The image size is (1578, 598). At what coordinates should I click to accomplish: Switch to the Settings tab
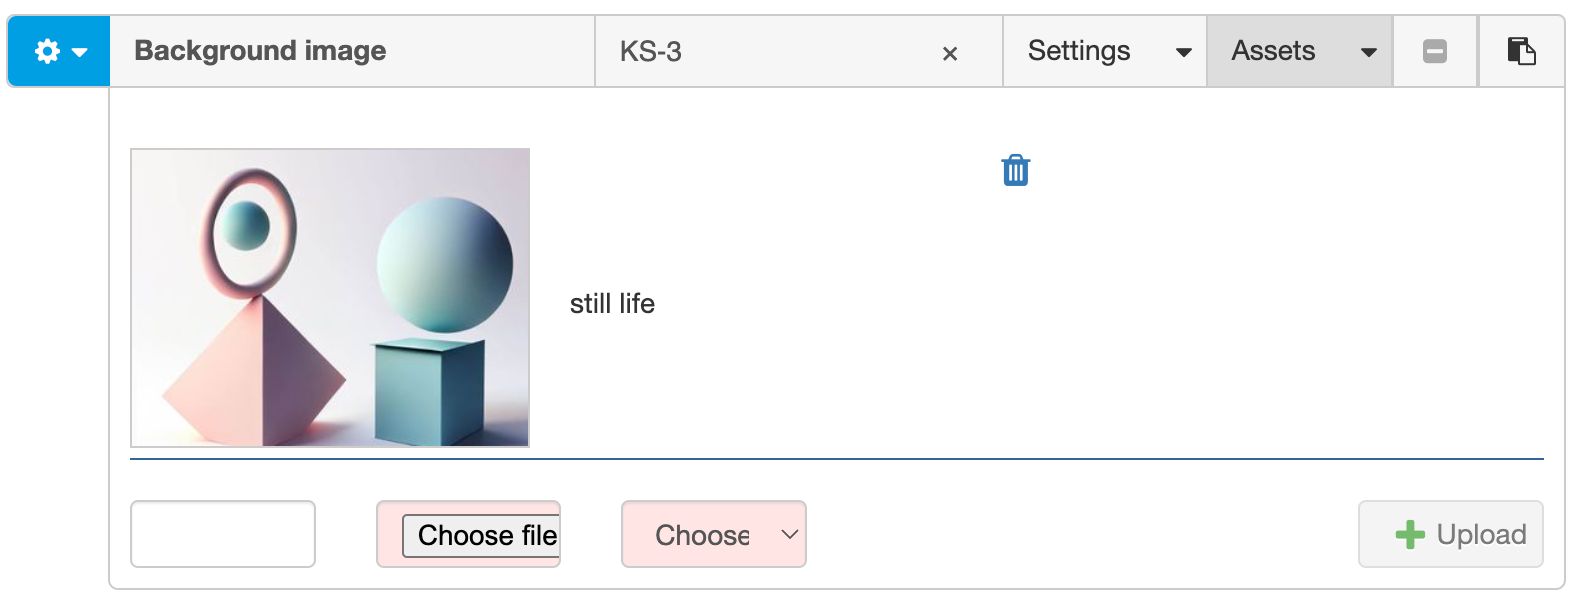coord(1078,51)
